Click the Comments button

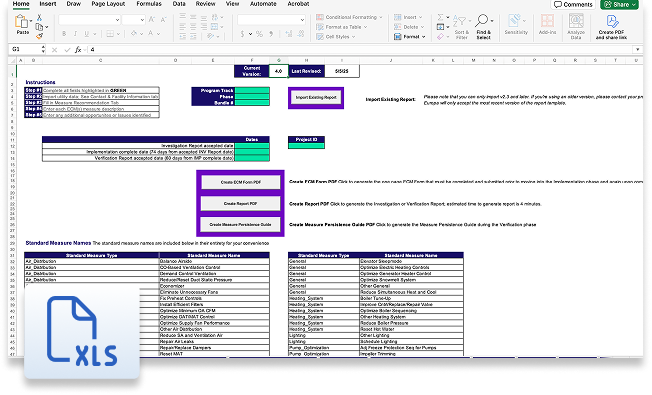[x=573, y=4]
